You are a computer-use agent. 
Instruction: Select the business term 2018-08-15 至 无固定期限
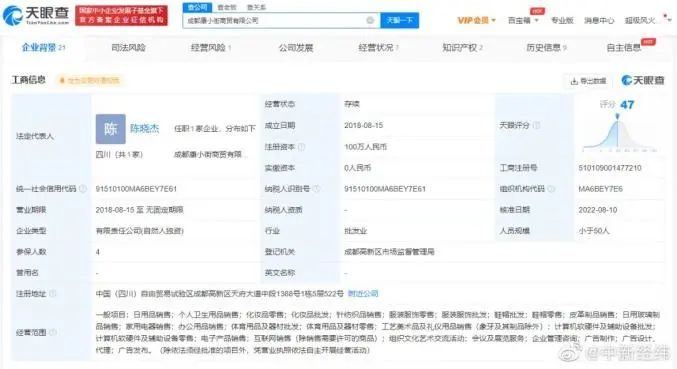(139, 210)
